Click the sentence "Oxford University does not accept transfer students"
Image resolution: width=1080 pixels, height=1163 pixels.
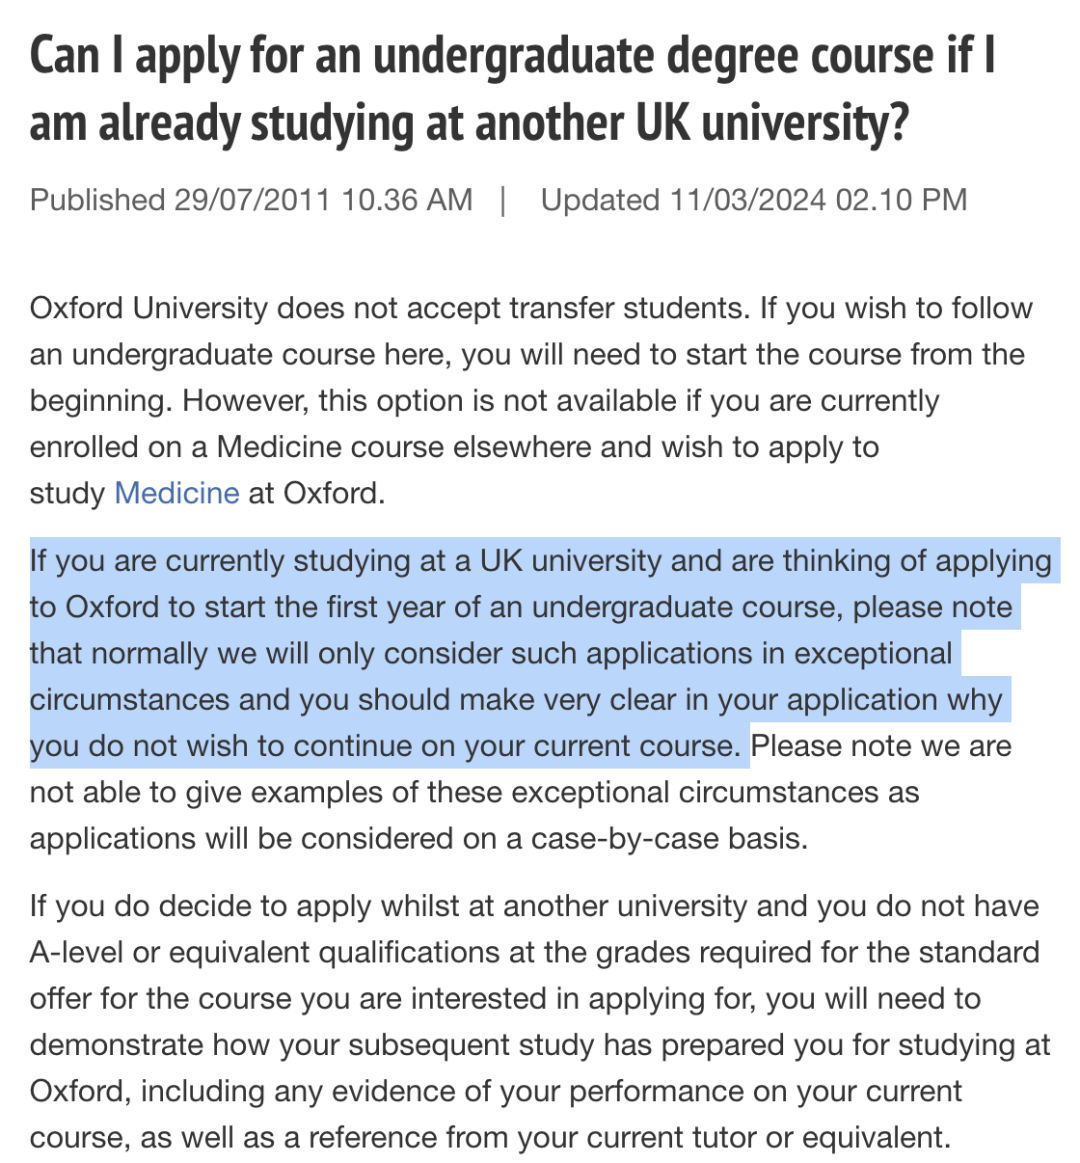[x=389, y=308]
